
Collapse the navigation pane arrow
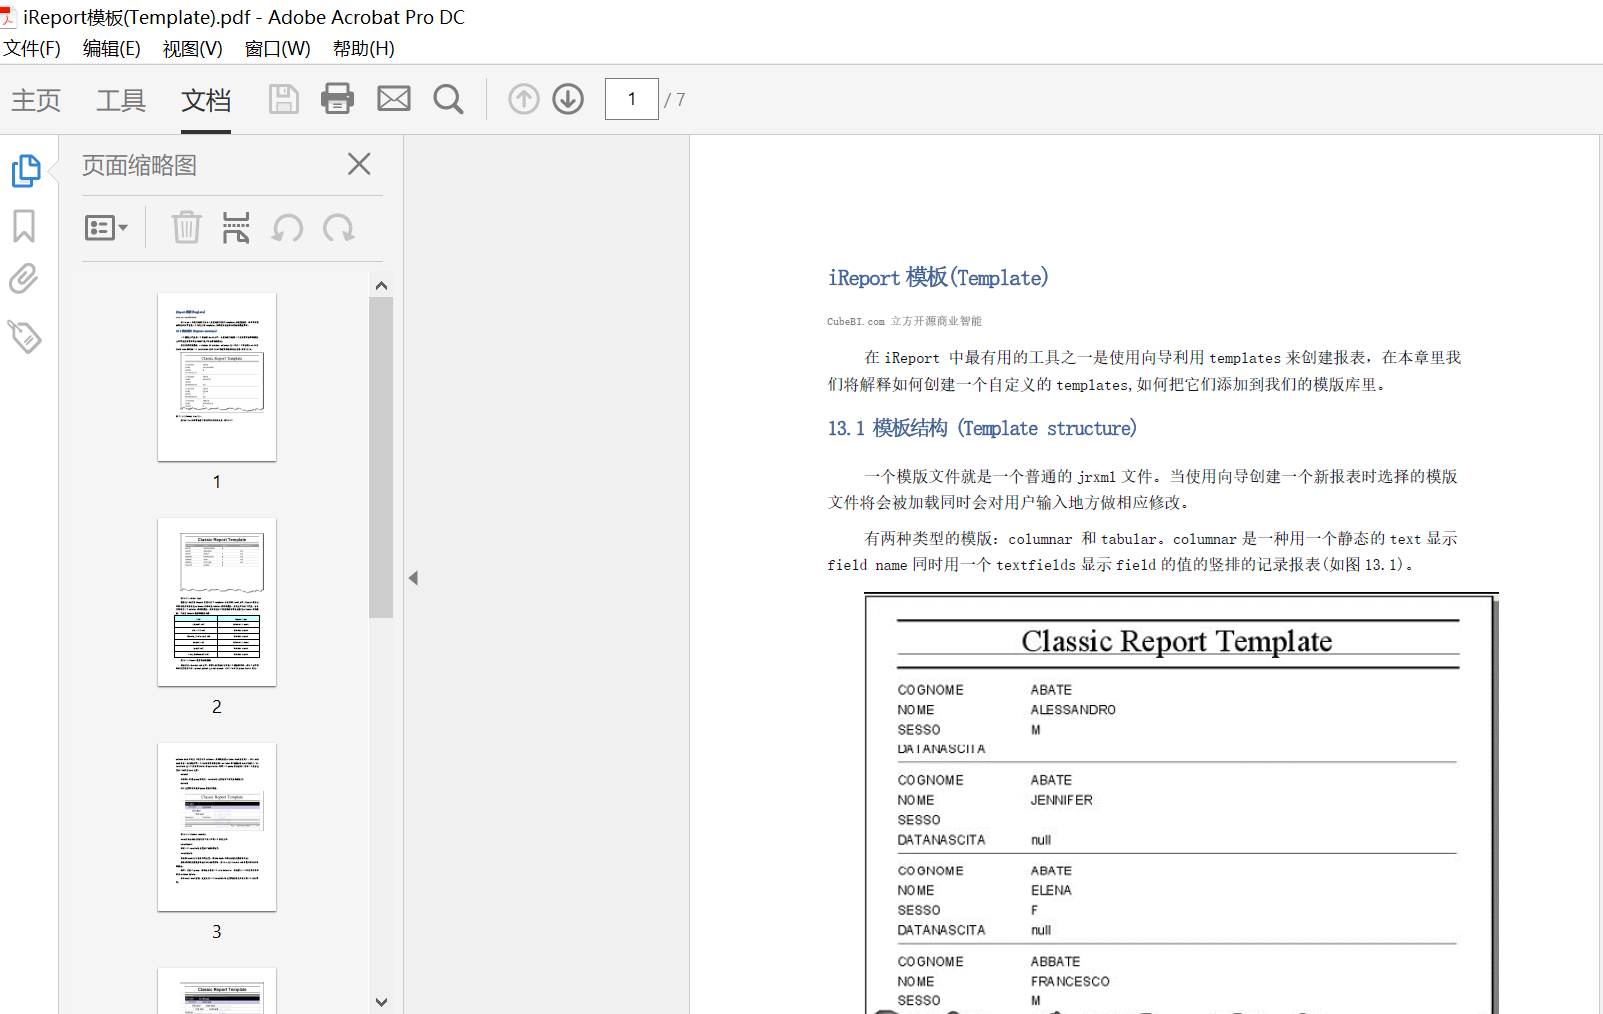pos(413,578)
